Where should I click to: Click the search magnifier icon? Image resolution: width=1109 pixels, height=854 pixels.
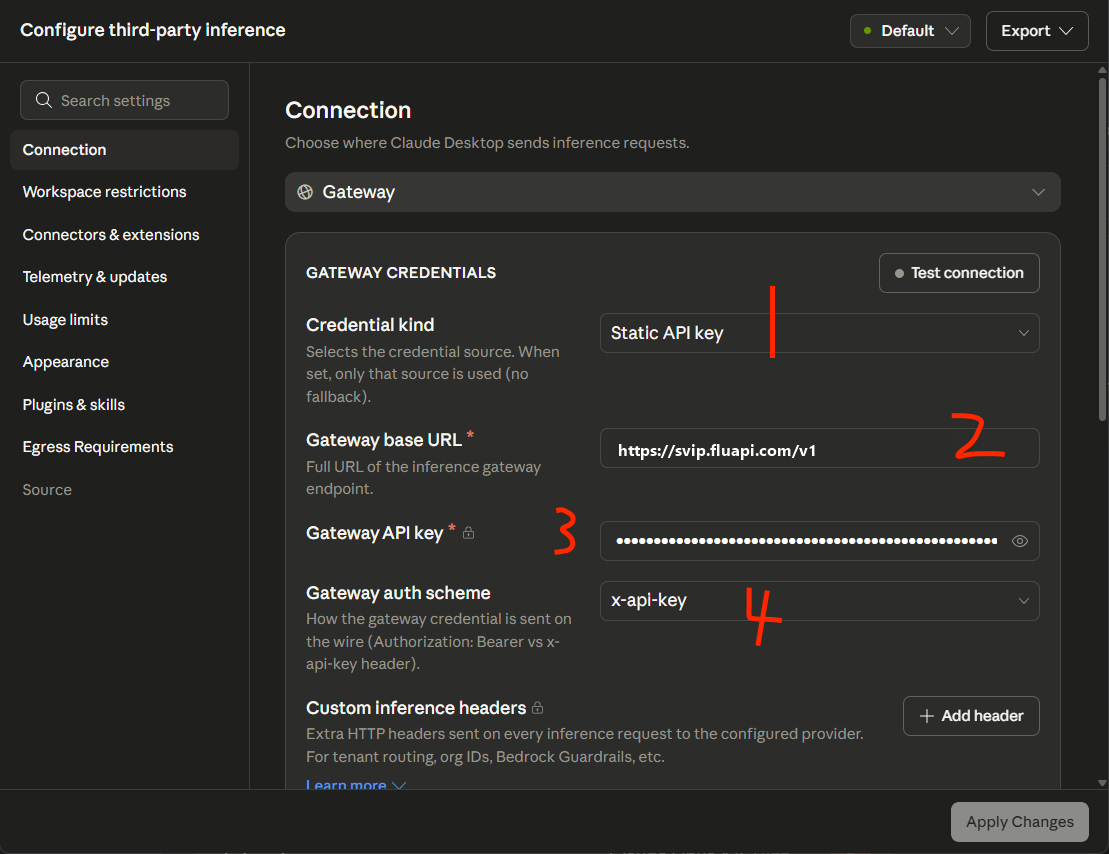(x=44, y=100)
